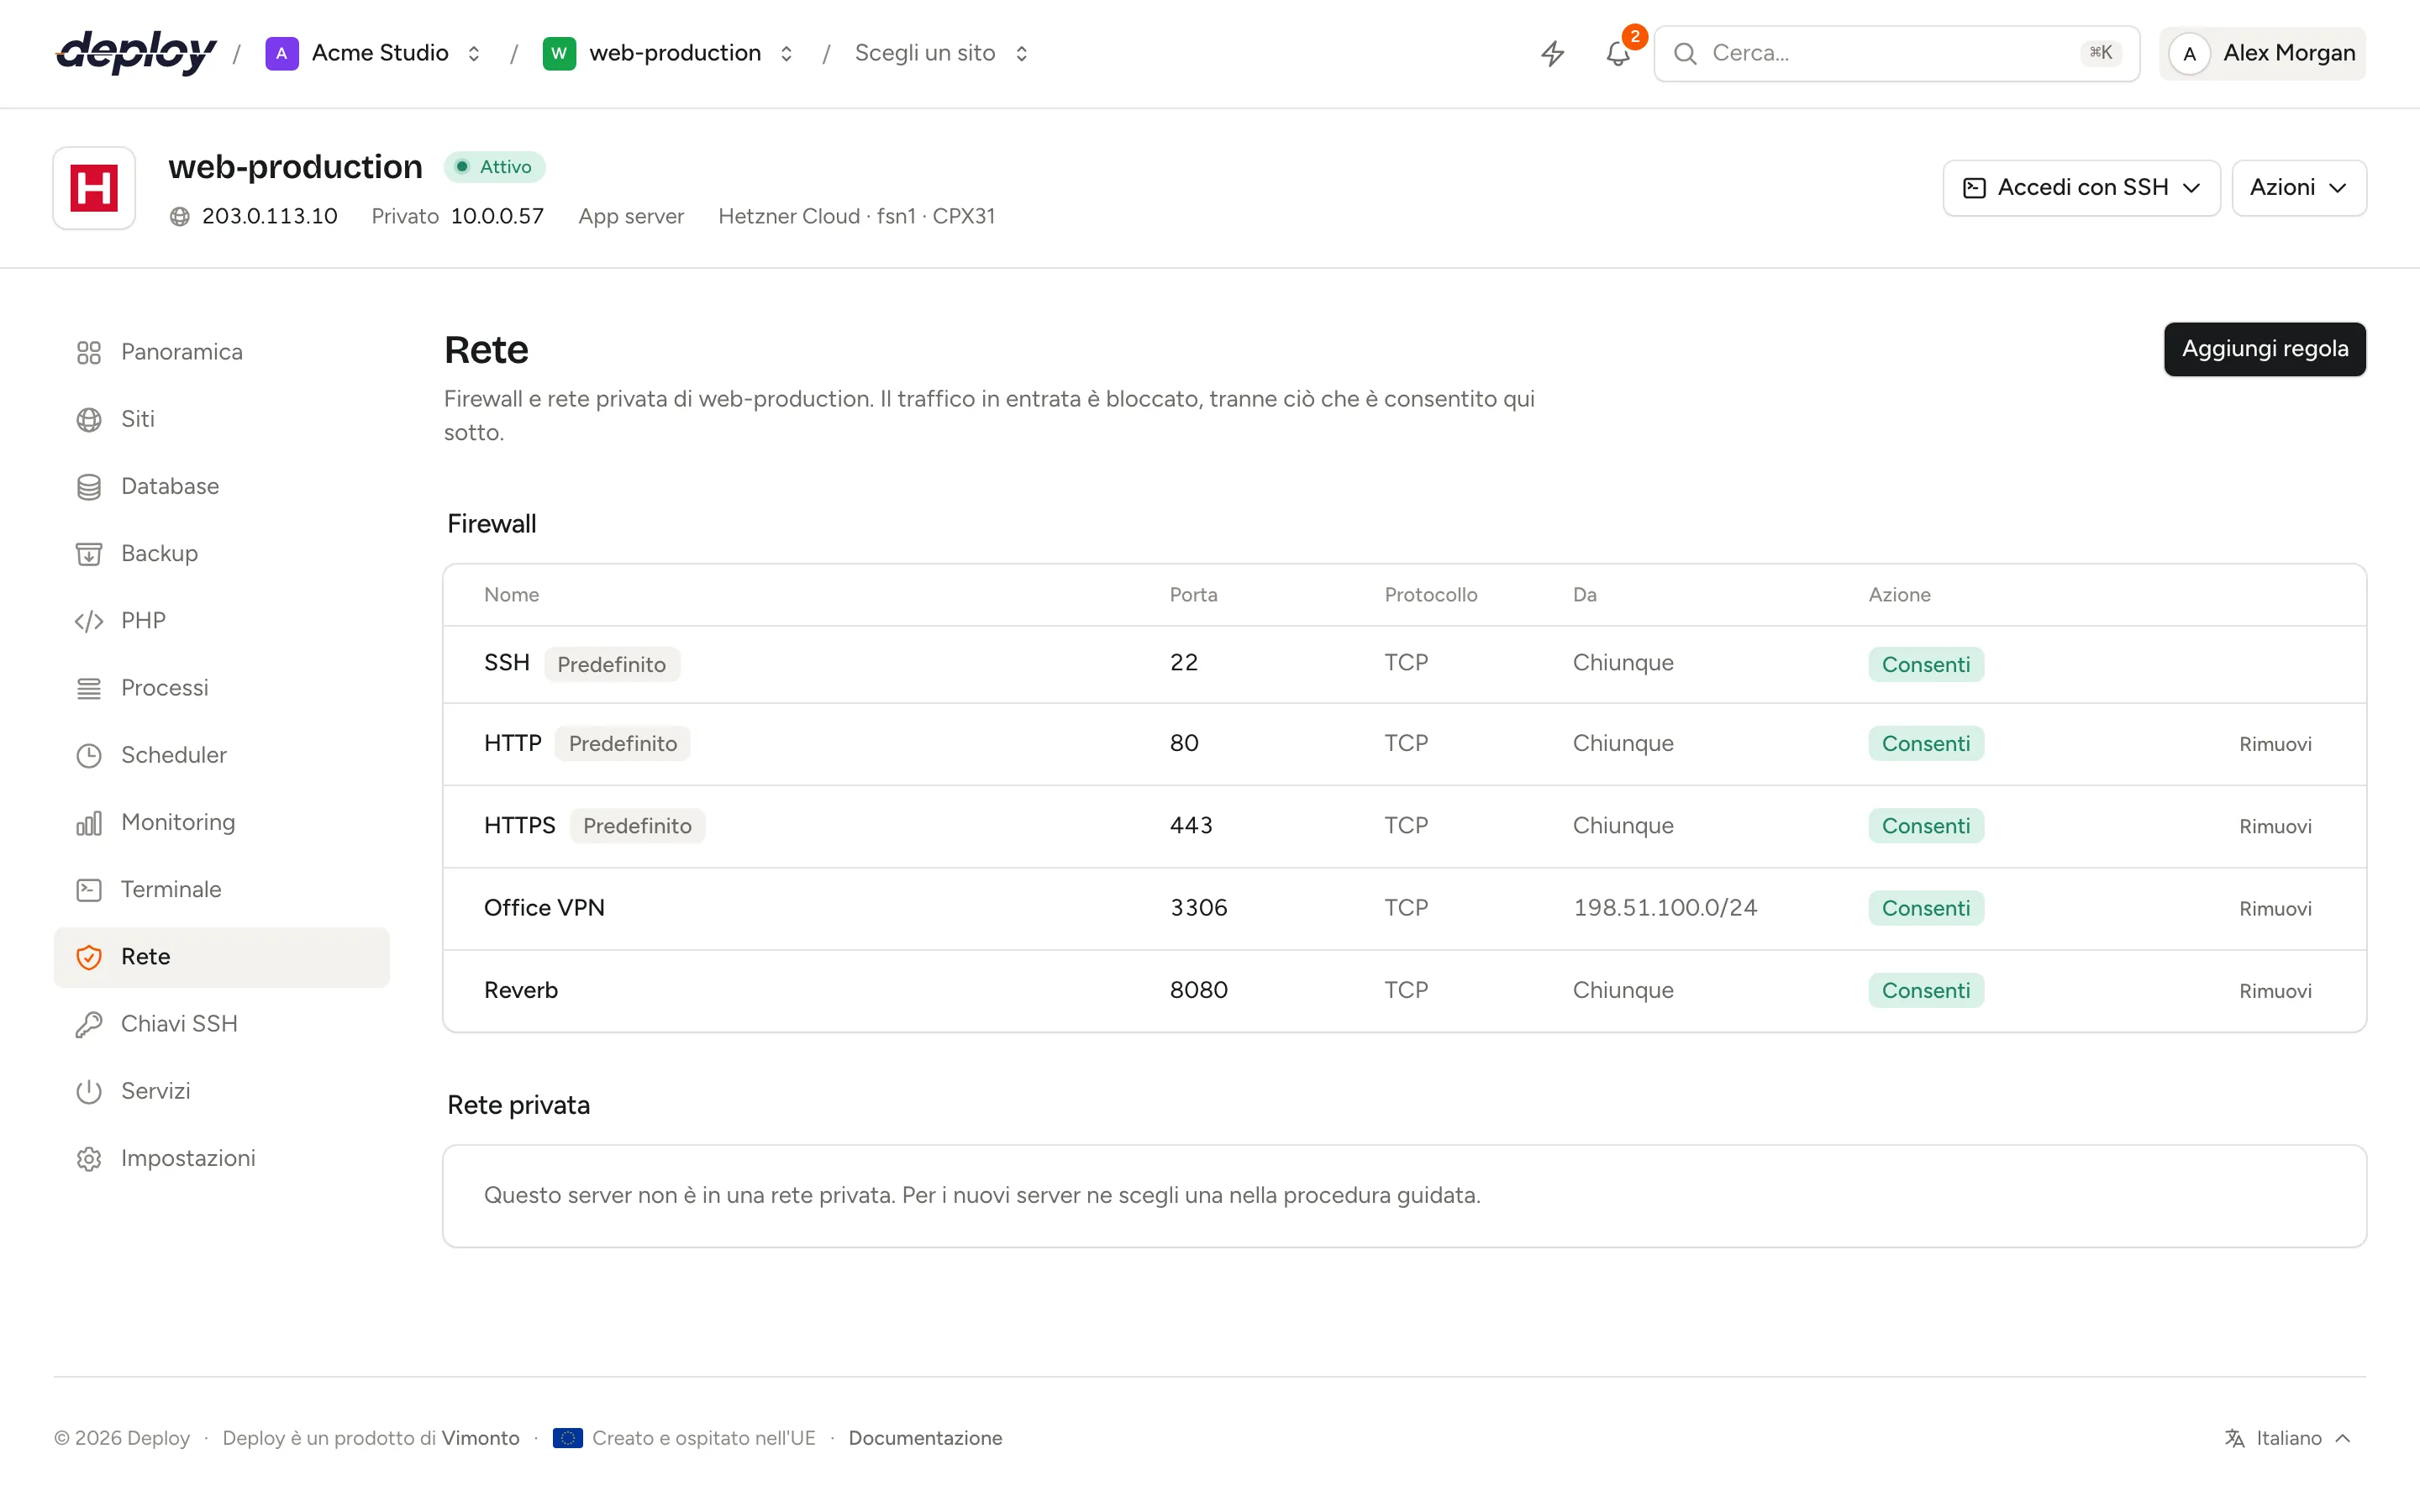Click the Consenti badge in SSH row
The width and height of the screenshot is (2420, 1512).
point(1925,665)
